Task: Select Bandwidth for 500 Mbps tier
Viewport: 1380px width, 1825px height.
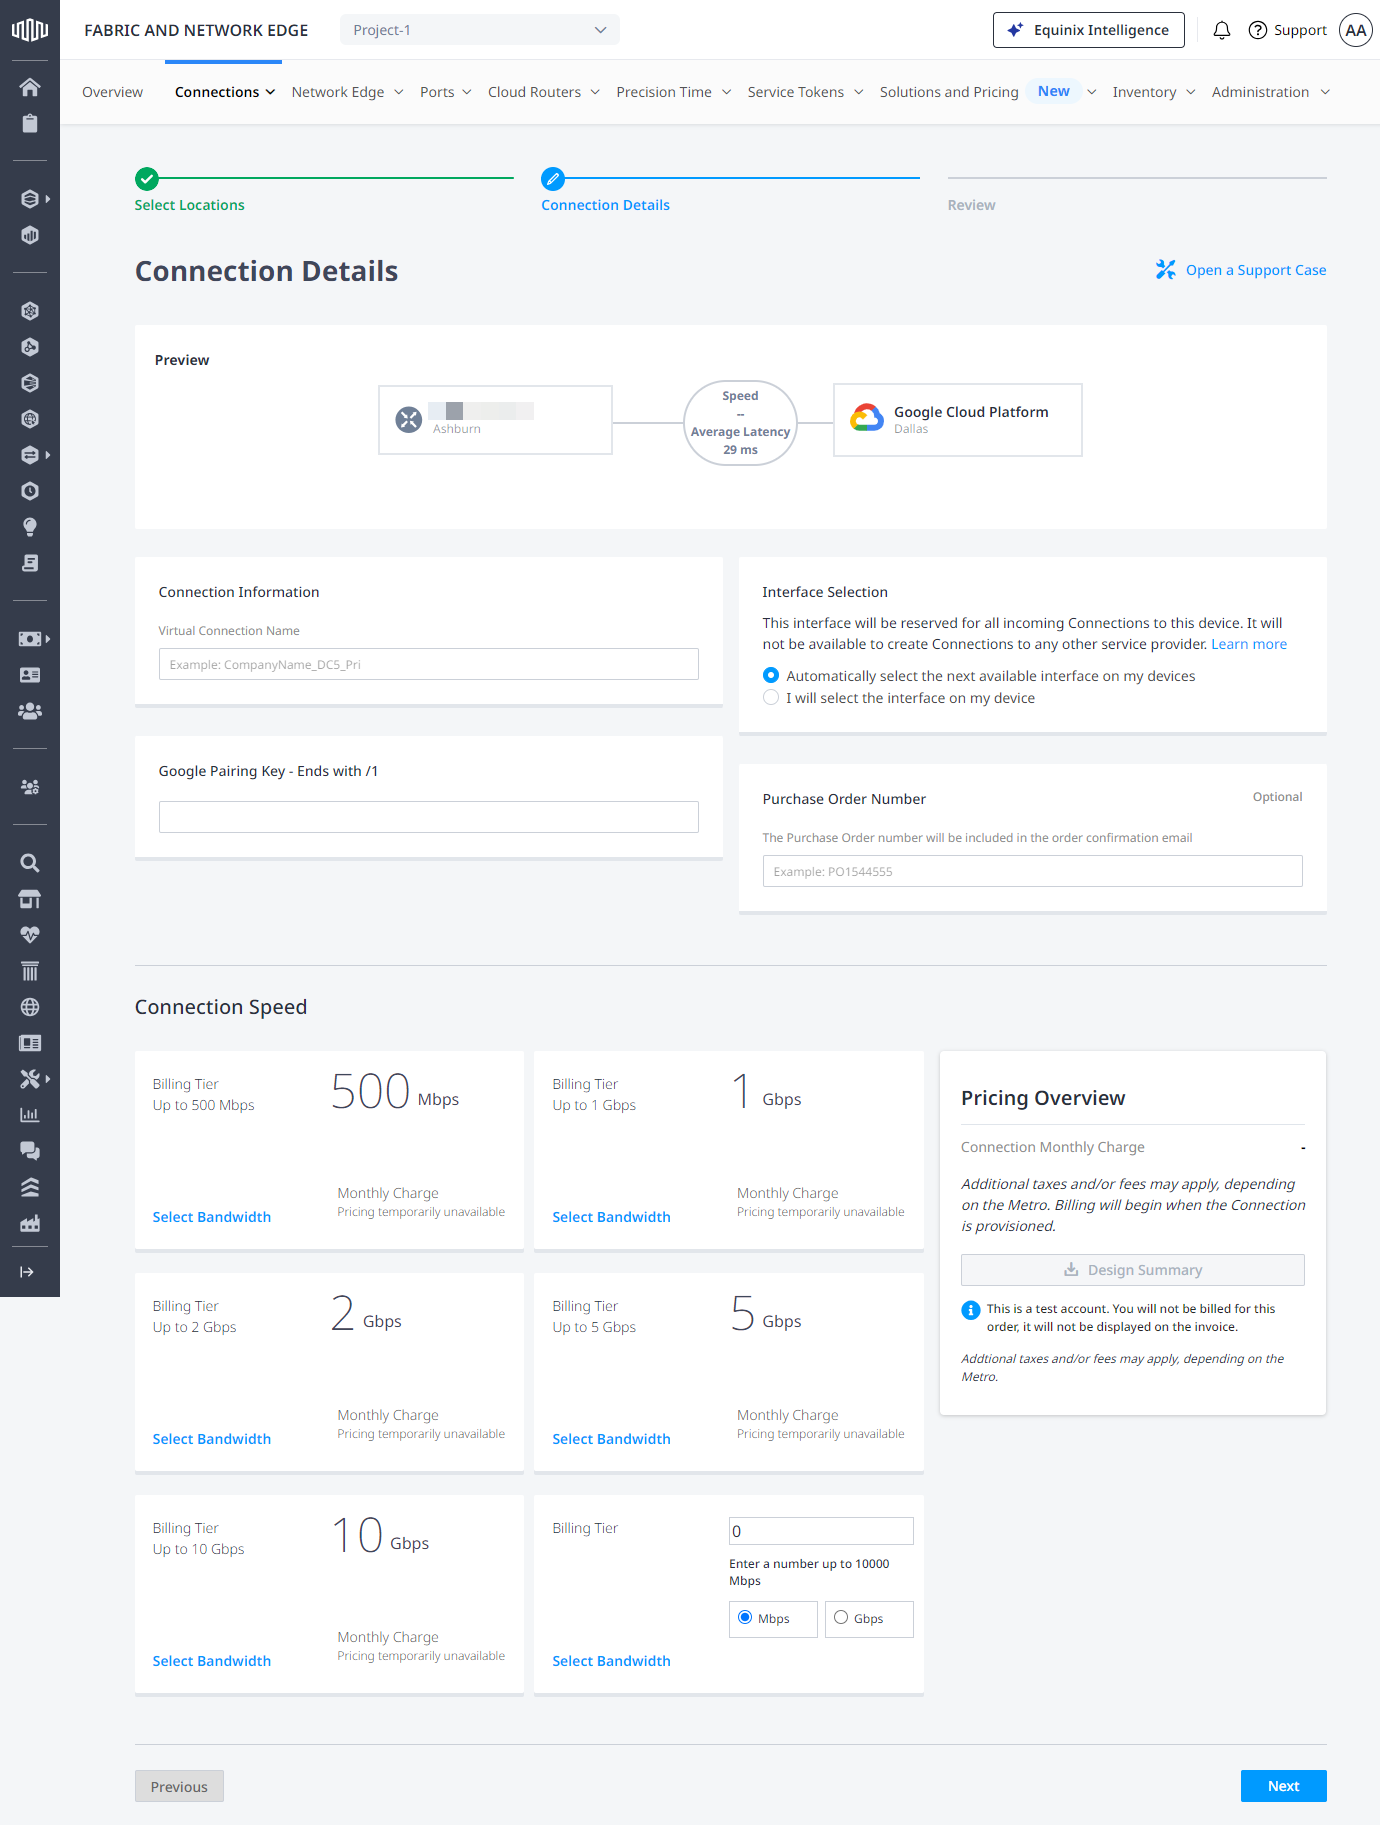Action: tap(211, 1217)
